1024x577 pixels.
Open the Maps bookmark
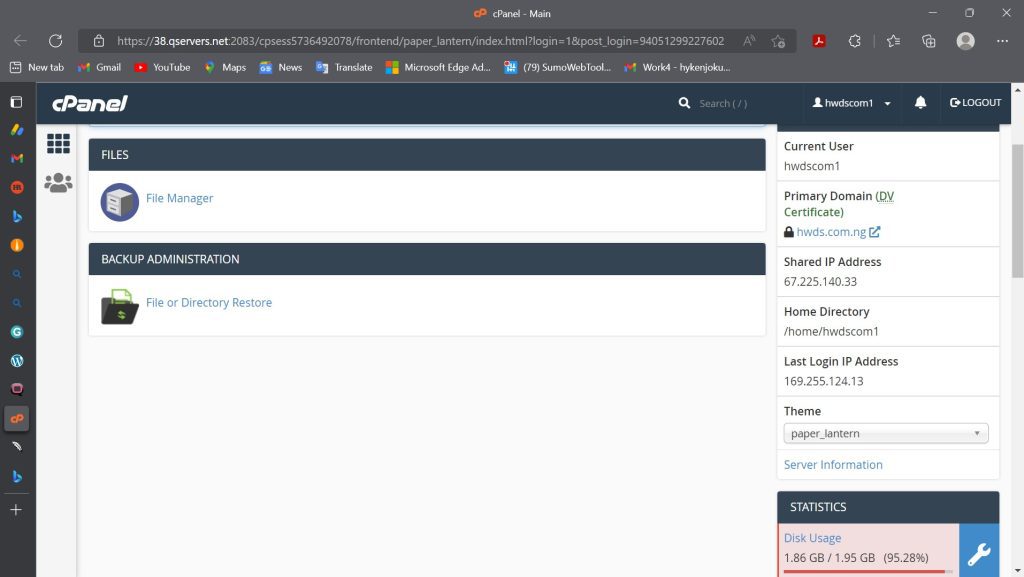(225, 67)
